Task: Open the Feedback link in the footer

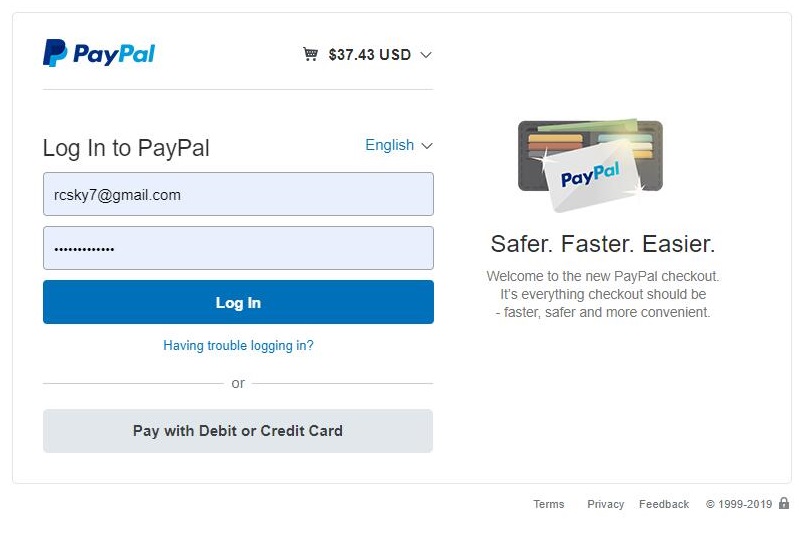Action: [664, 504]
